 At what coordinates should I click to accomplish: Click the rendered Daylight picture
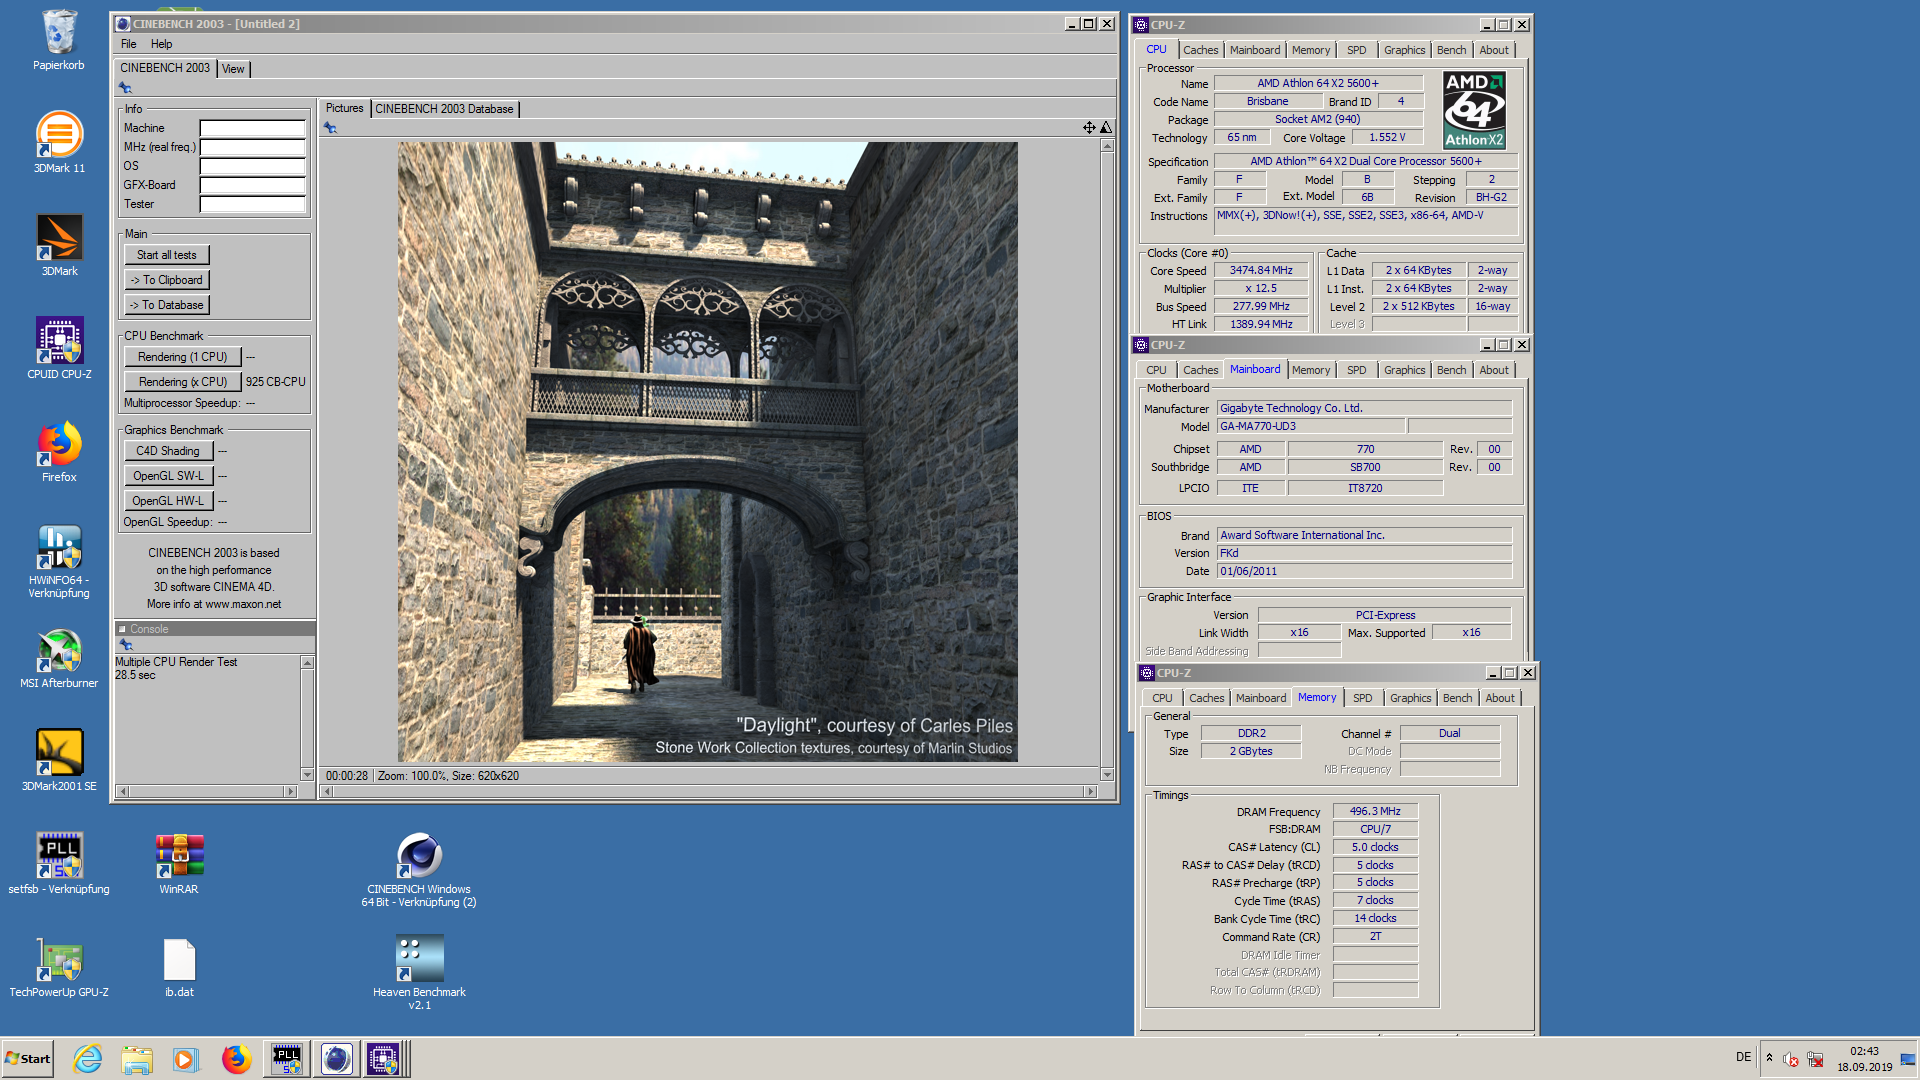pos(707,452)
